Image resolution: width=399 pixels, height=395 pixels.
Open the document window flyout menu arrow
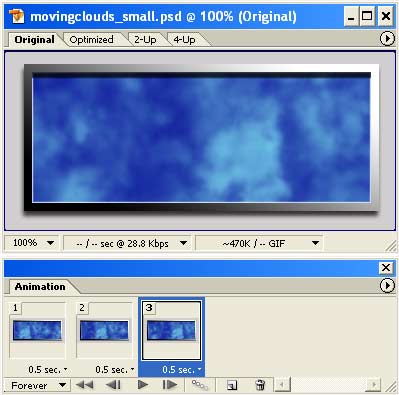tap(387, 39)
